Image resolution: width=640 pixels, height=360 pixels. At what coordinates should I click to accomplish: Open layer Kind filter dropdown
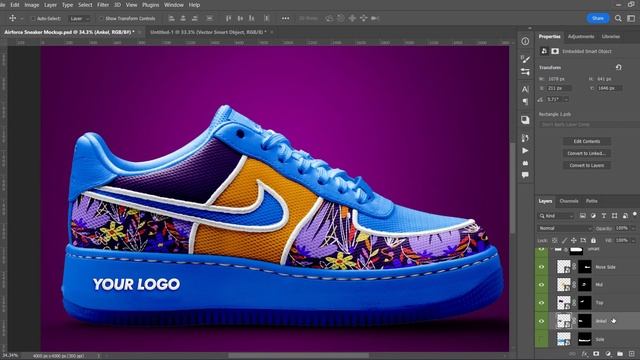click(556, 216)
